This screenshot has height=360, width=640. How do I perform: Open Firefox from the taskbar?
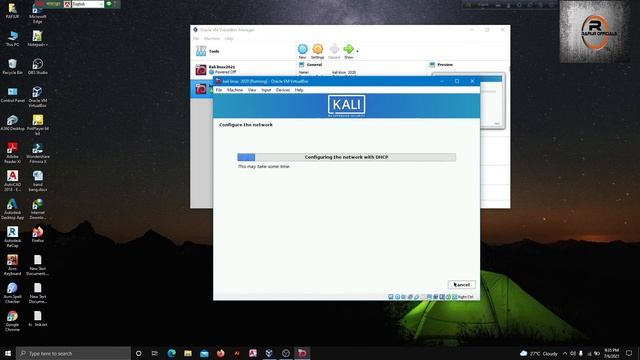click(220, 353)
